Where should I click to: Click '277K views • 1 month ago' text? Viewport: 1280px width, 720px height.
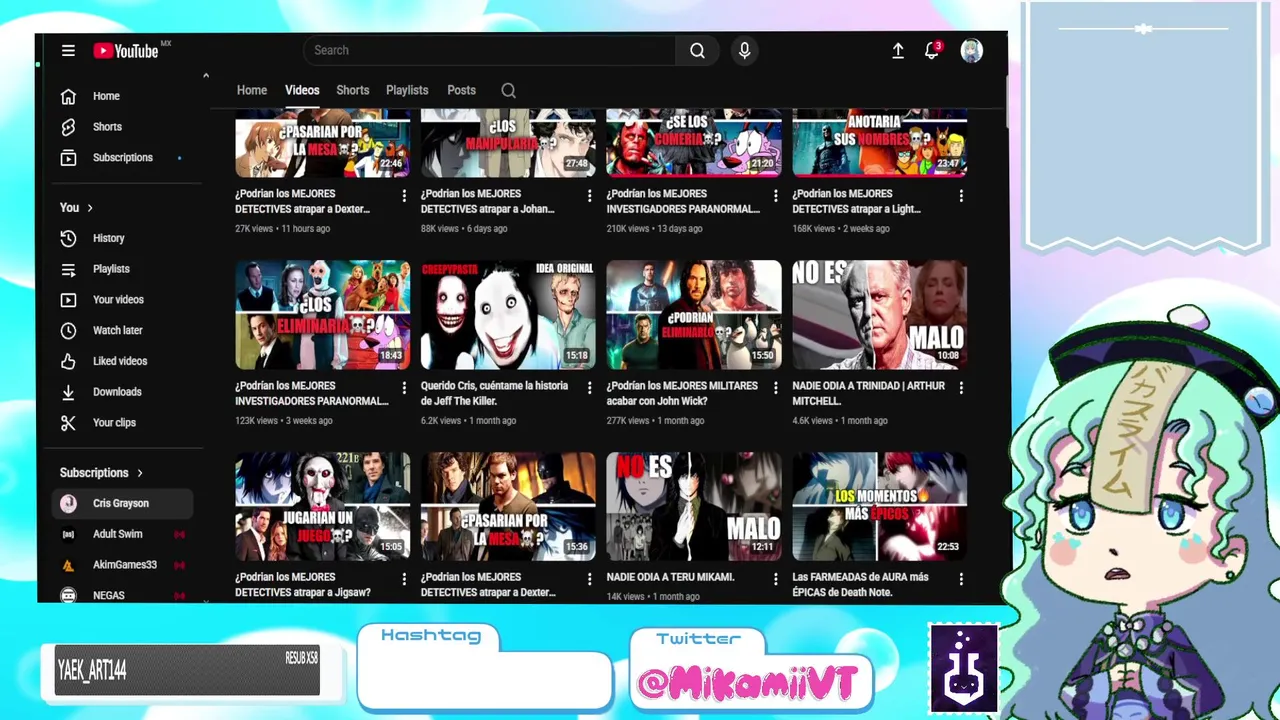point(655,421)
